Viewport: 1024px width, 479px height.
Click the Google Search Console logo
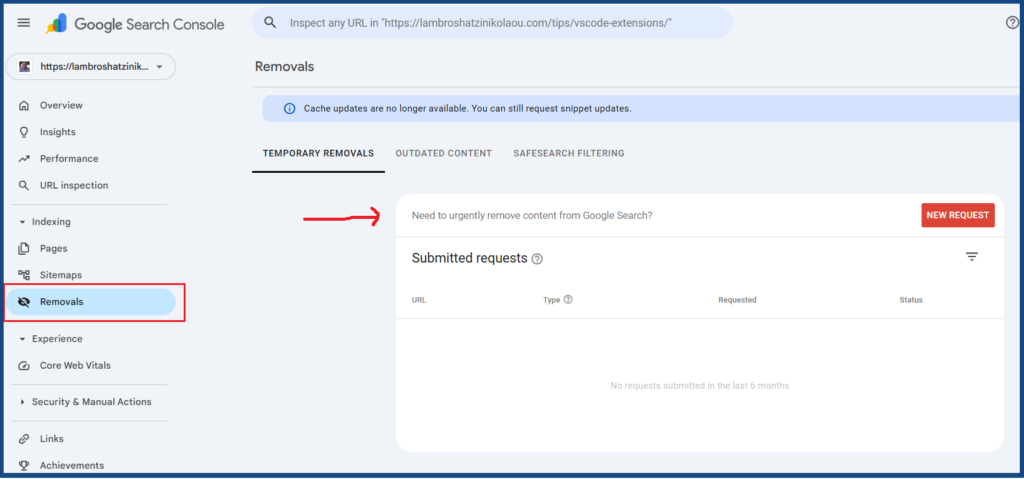coord(135,24)
